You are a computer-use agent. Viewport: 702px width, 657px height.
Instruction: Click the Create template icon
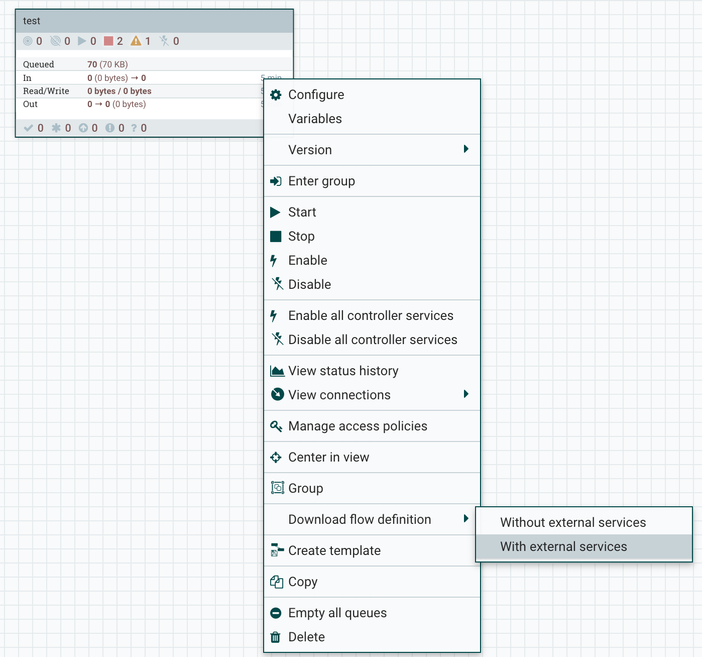pos(277,550)
